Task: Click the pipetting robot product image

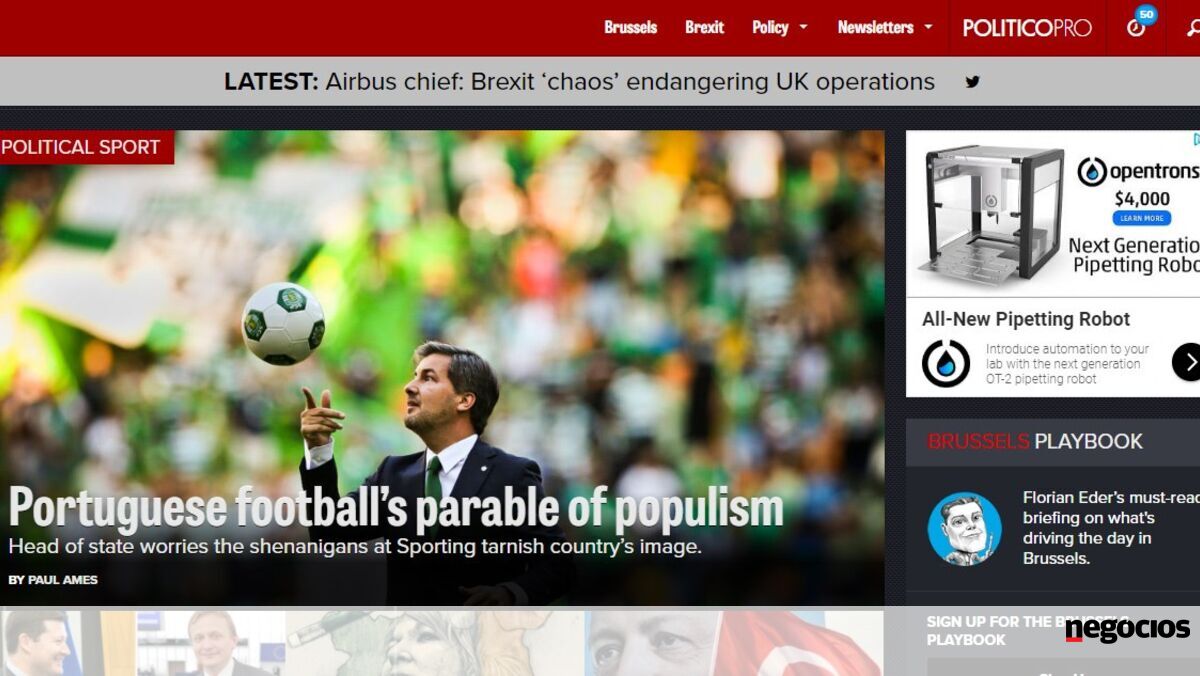Action: pyautogui.click(x=992, y=212)
